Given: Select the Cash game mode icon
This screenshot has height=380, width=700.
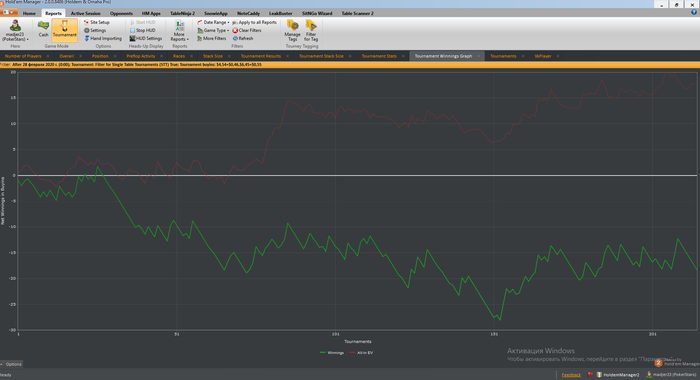Looking at the screenshot, I should tap(43, 29).
